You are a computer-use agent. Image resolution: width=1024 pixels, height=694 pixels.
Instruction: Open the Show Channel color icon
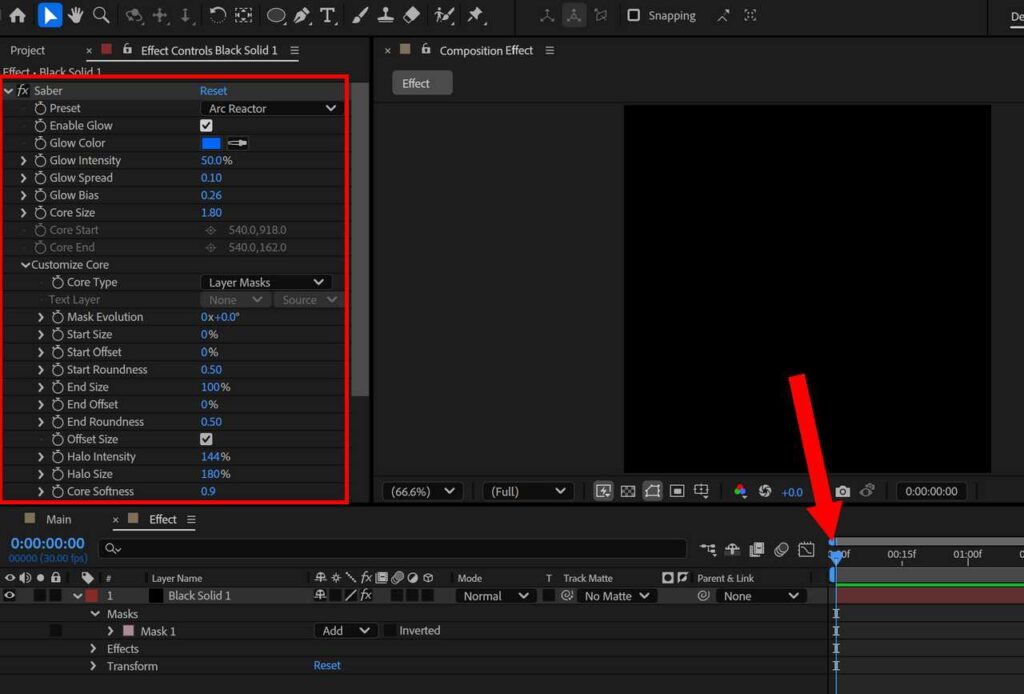[x=740, y=491]
